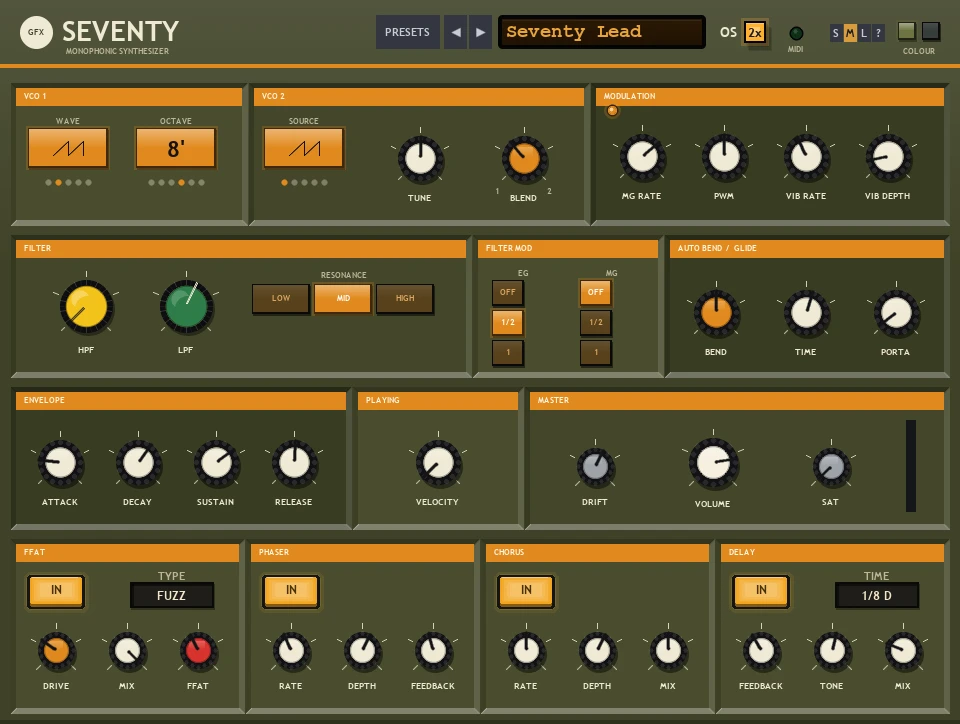Click the red FFAT knob
The image size is (960, 724).
pyautogui.click(x=198, y=651)
